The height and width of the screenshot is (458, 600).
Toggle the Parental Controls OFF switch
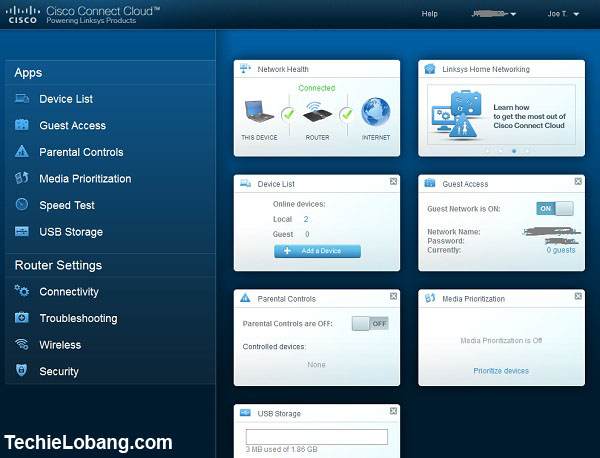point(370,323)
